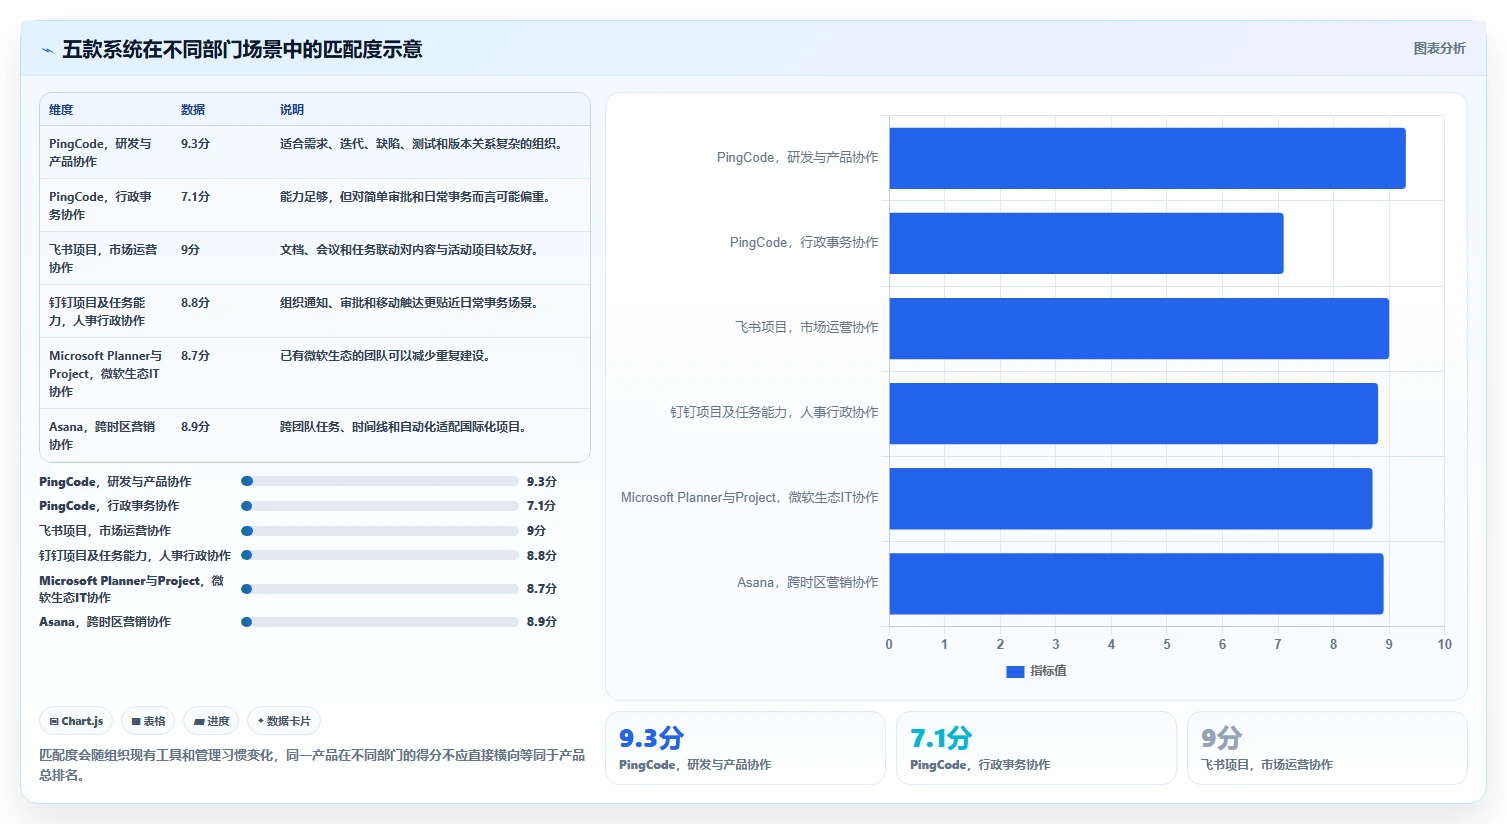Click progress bar for PingCode，行政事务协作
This screenshot has height=824, width=1507.
point(380,506)
